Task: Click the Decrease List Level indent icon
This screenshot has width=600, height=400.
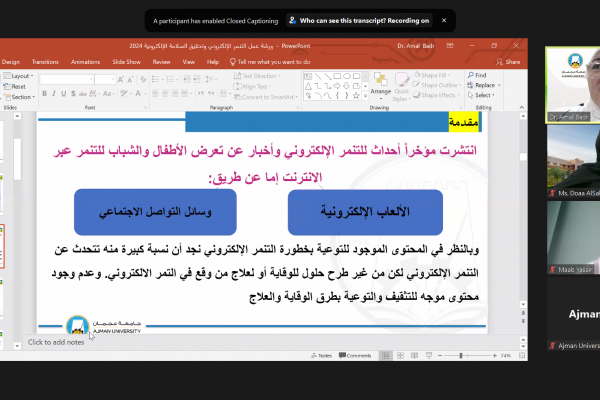Action: pyautogui.click(x=187, y=79)
